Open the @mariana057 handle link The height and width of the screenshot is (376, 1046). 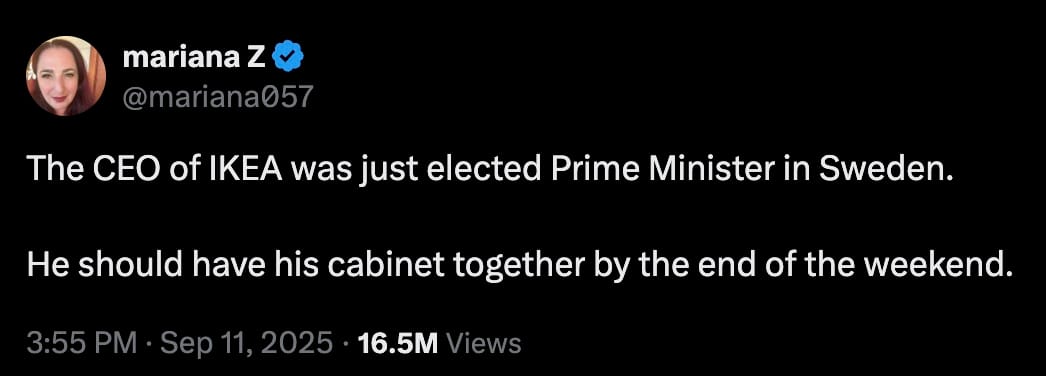pos(217,97)
